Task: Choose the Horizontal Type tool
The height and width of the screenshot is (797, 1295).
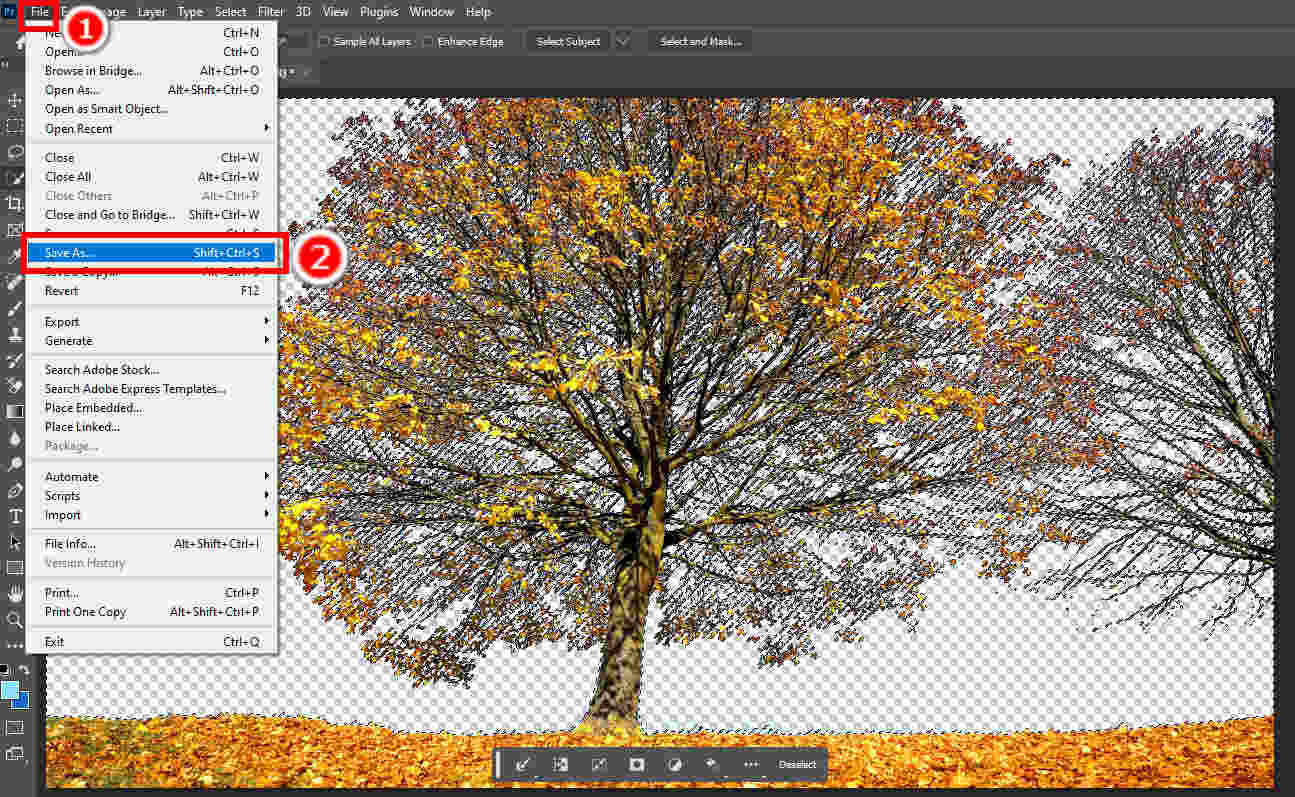Action: coord(14,516)
